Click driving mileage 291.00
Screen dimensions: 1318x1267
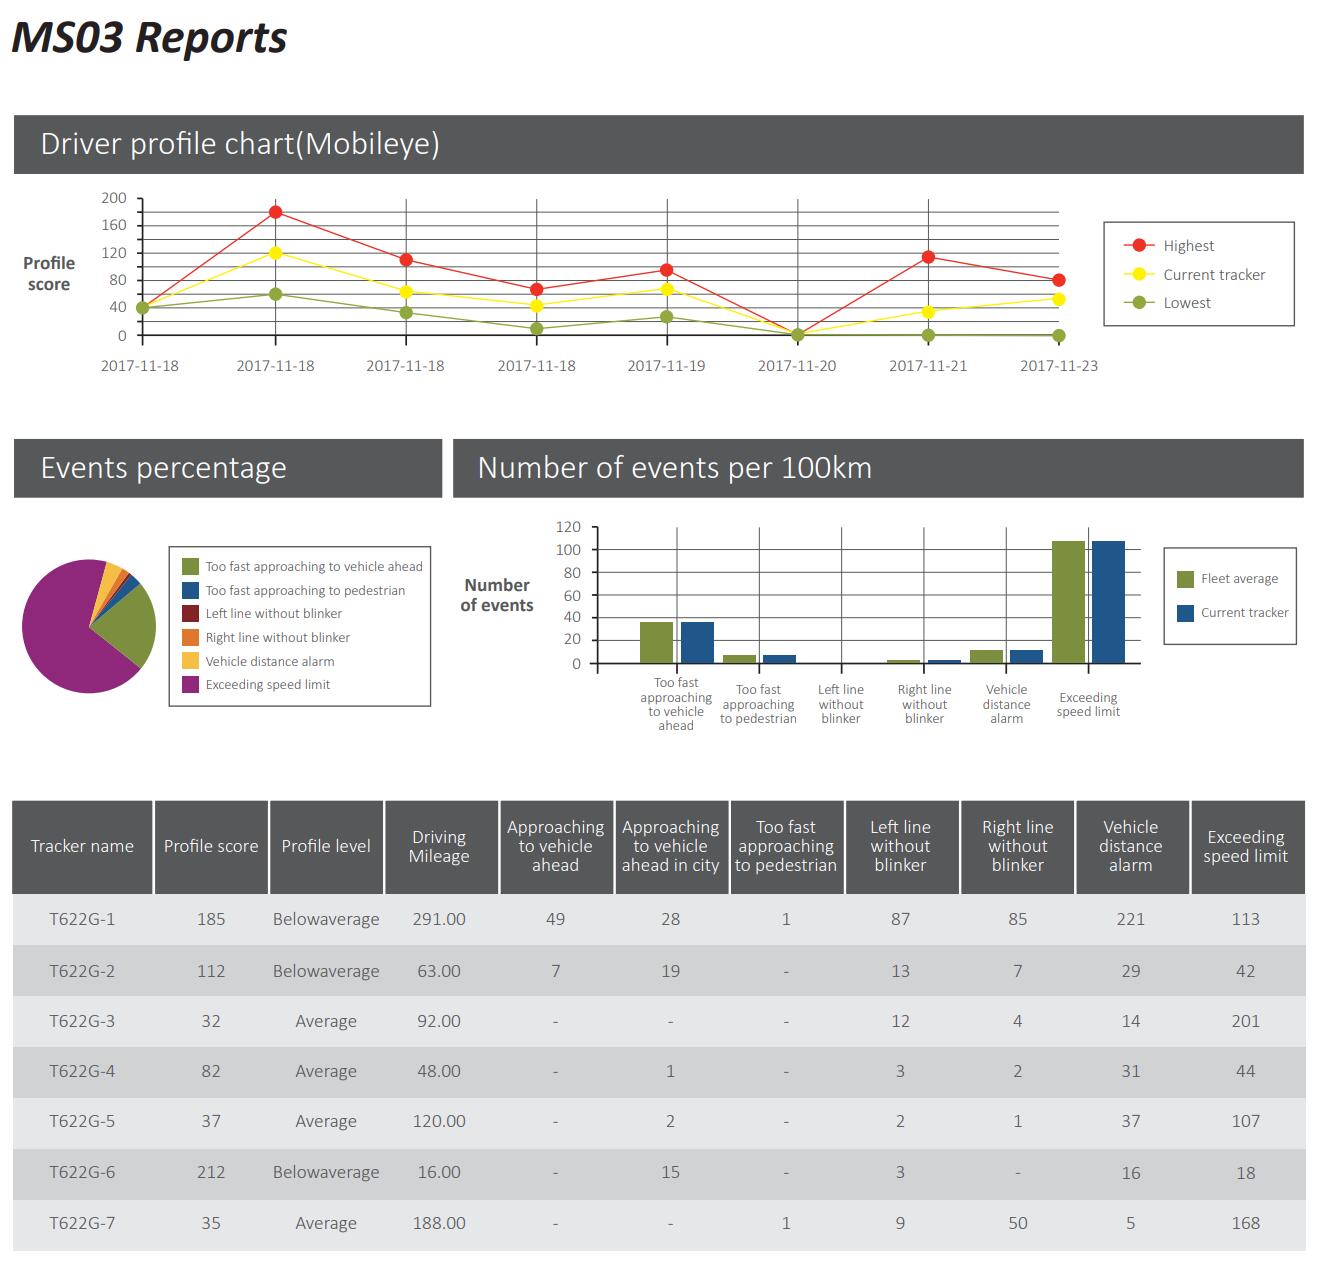[x=439, y=919]
